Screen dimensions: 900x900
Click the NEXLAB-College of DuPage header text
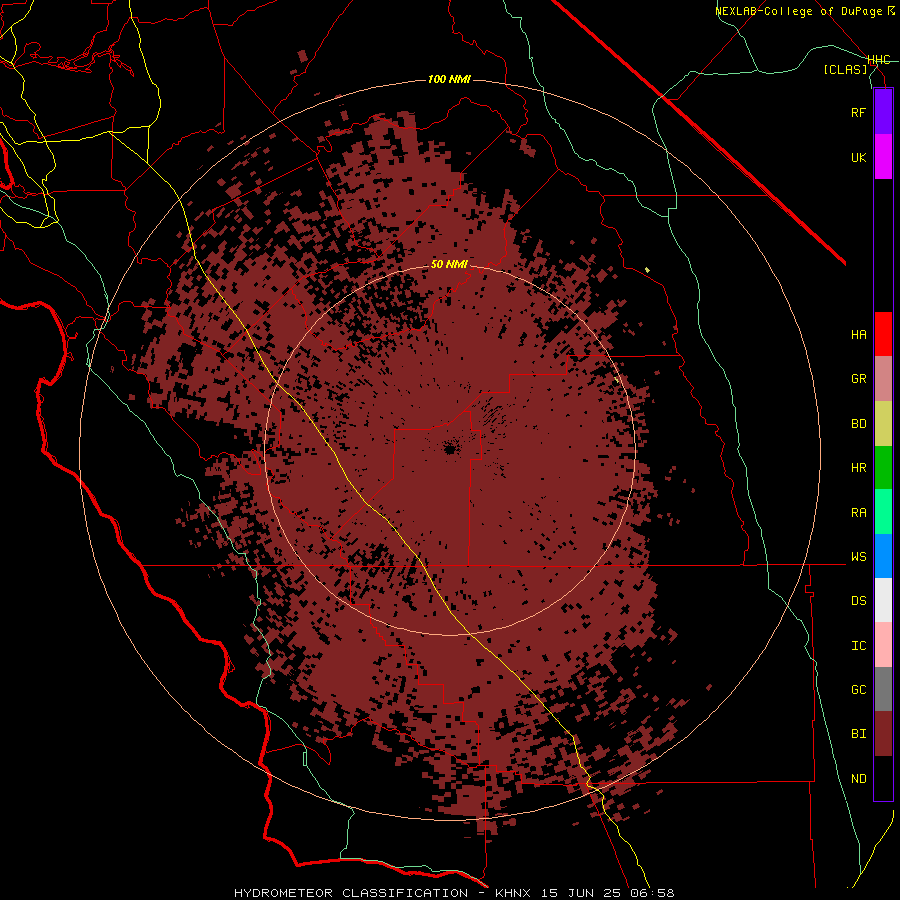798,11
